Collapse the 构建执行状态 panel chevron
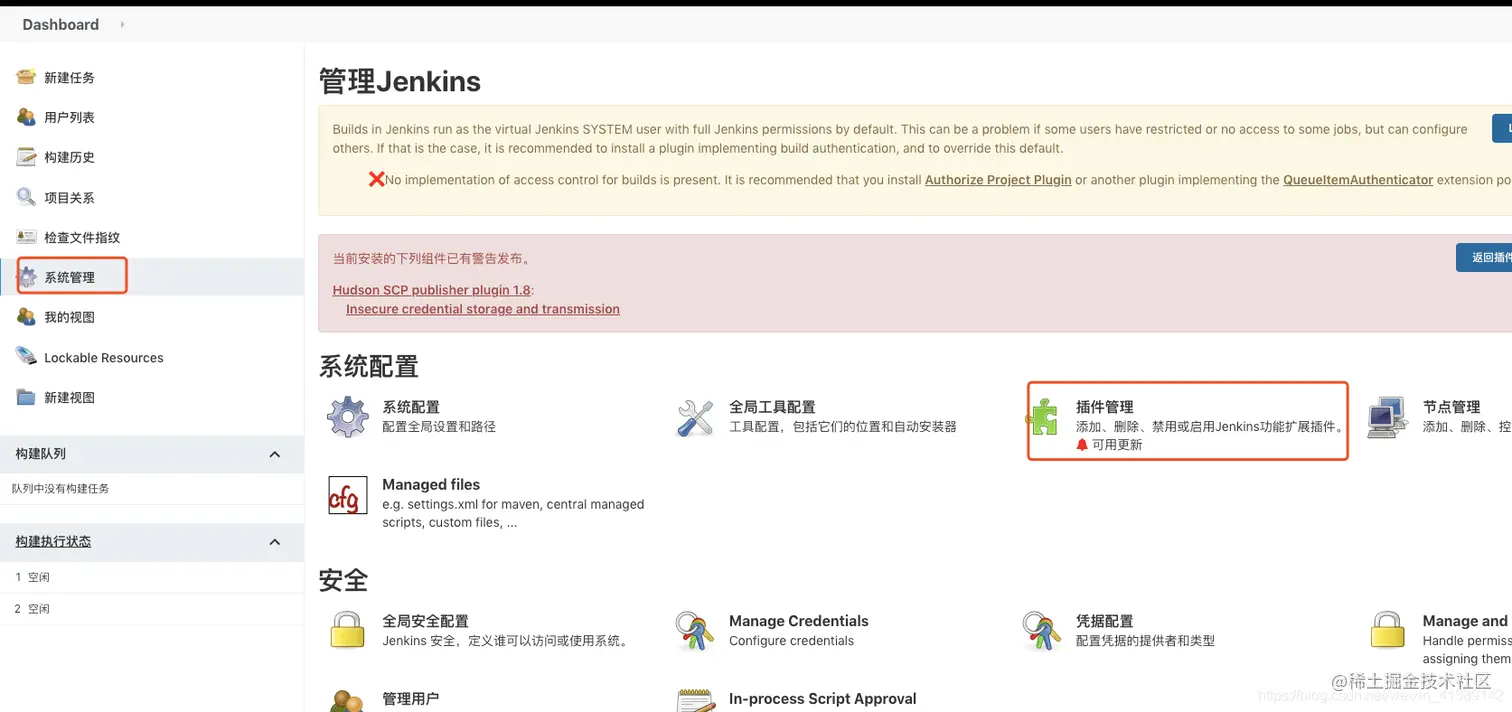The width and height of the screenshot is (1512, 712). [275, 541]
